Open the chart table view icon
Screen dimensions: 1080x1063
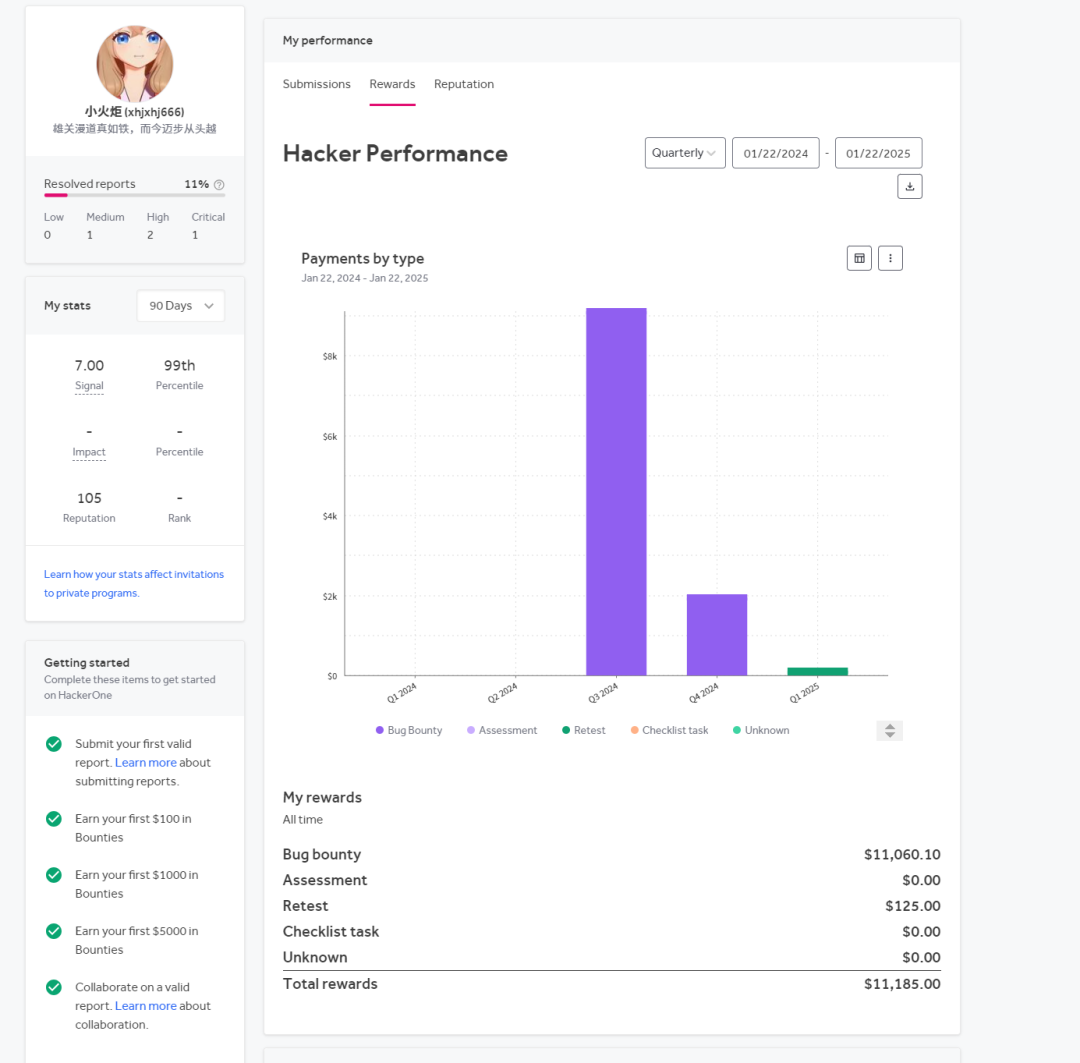point(859,258)
